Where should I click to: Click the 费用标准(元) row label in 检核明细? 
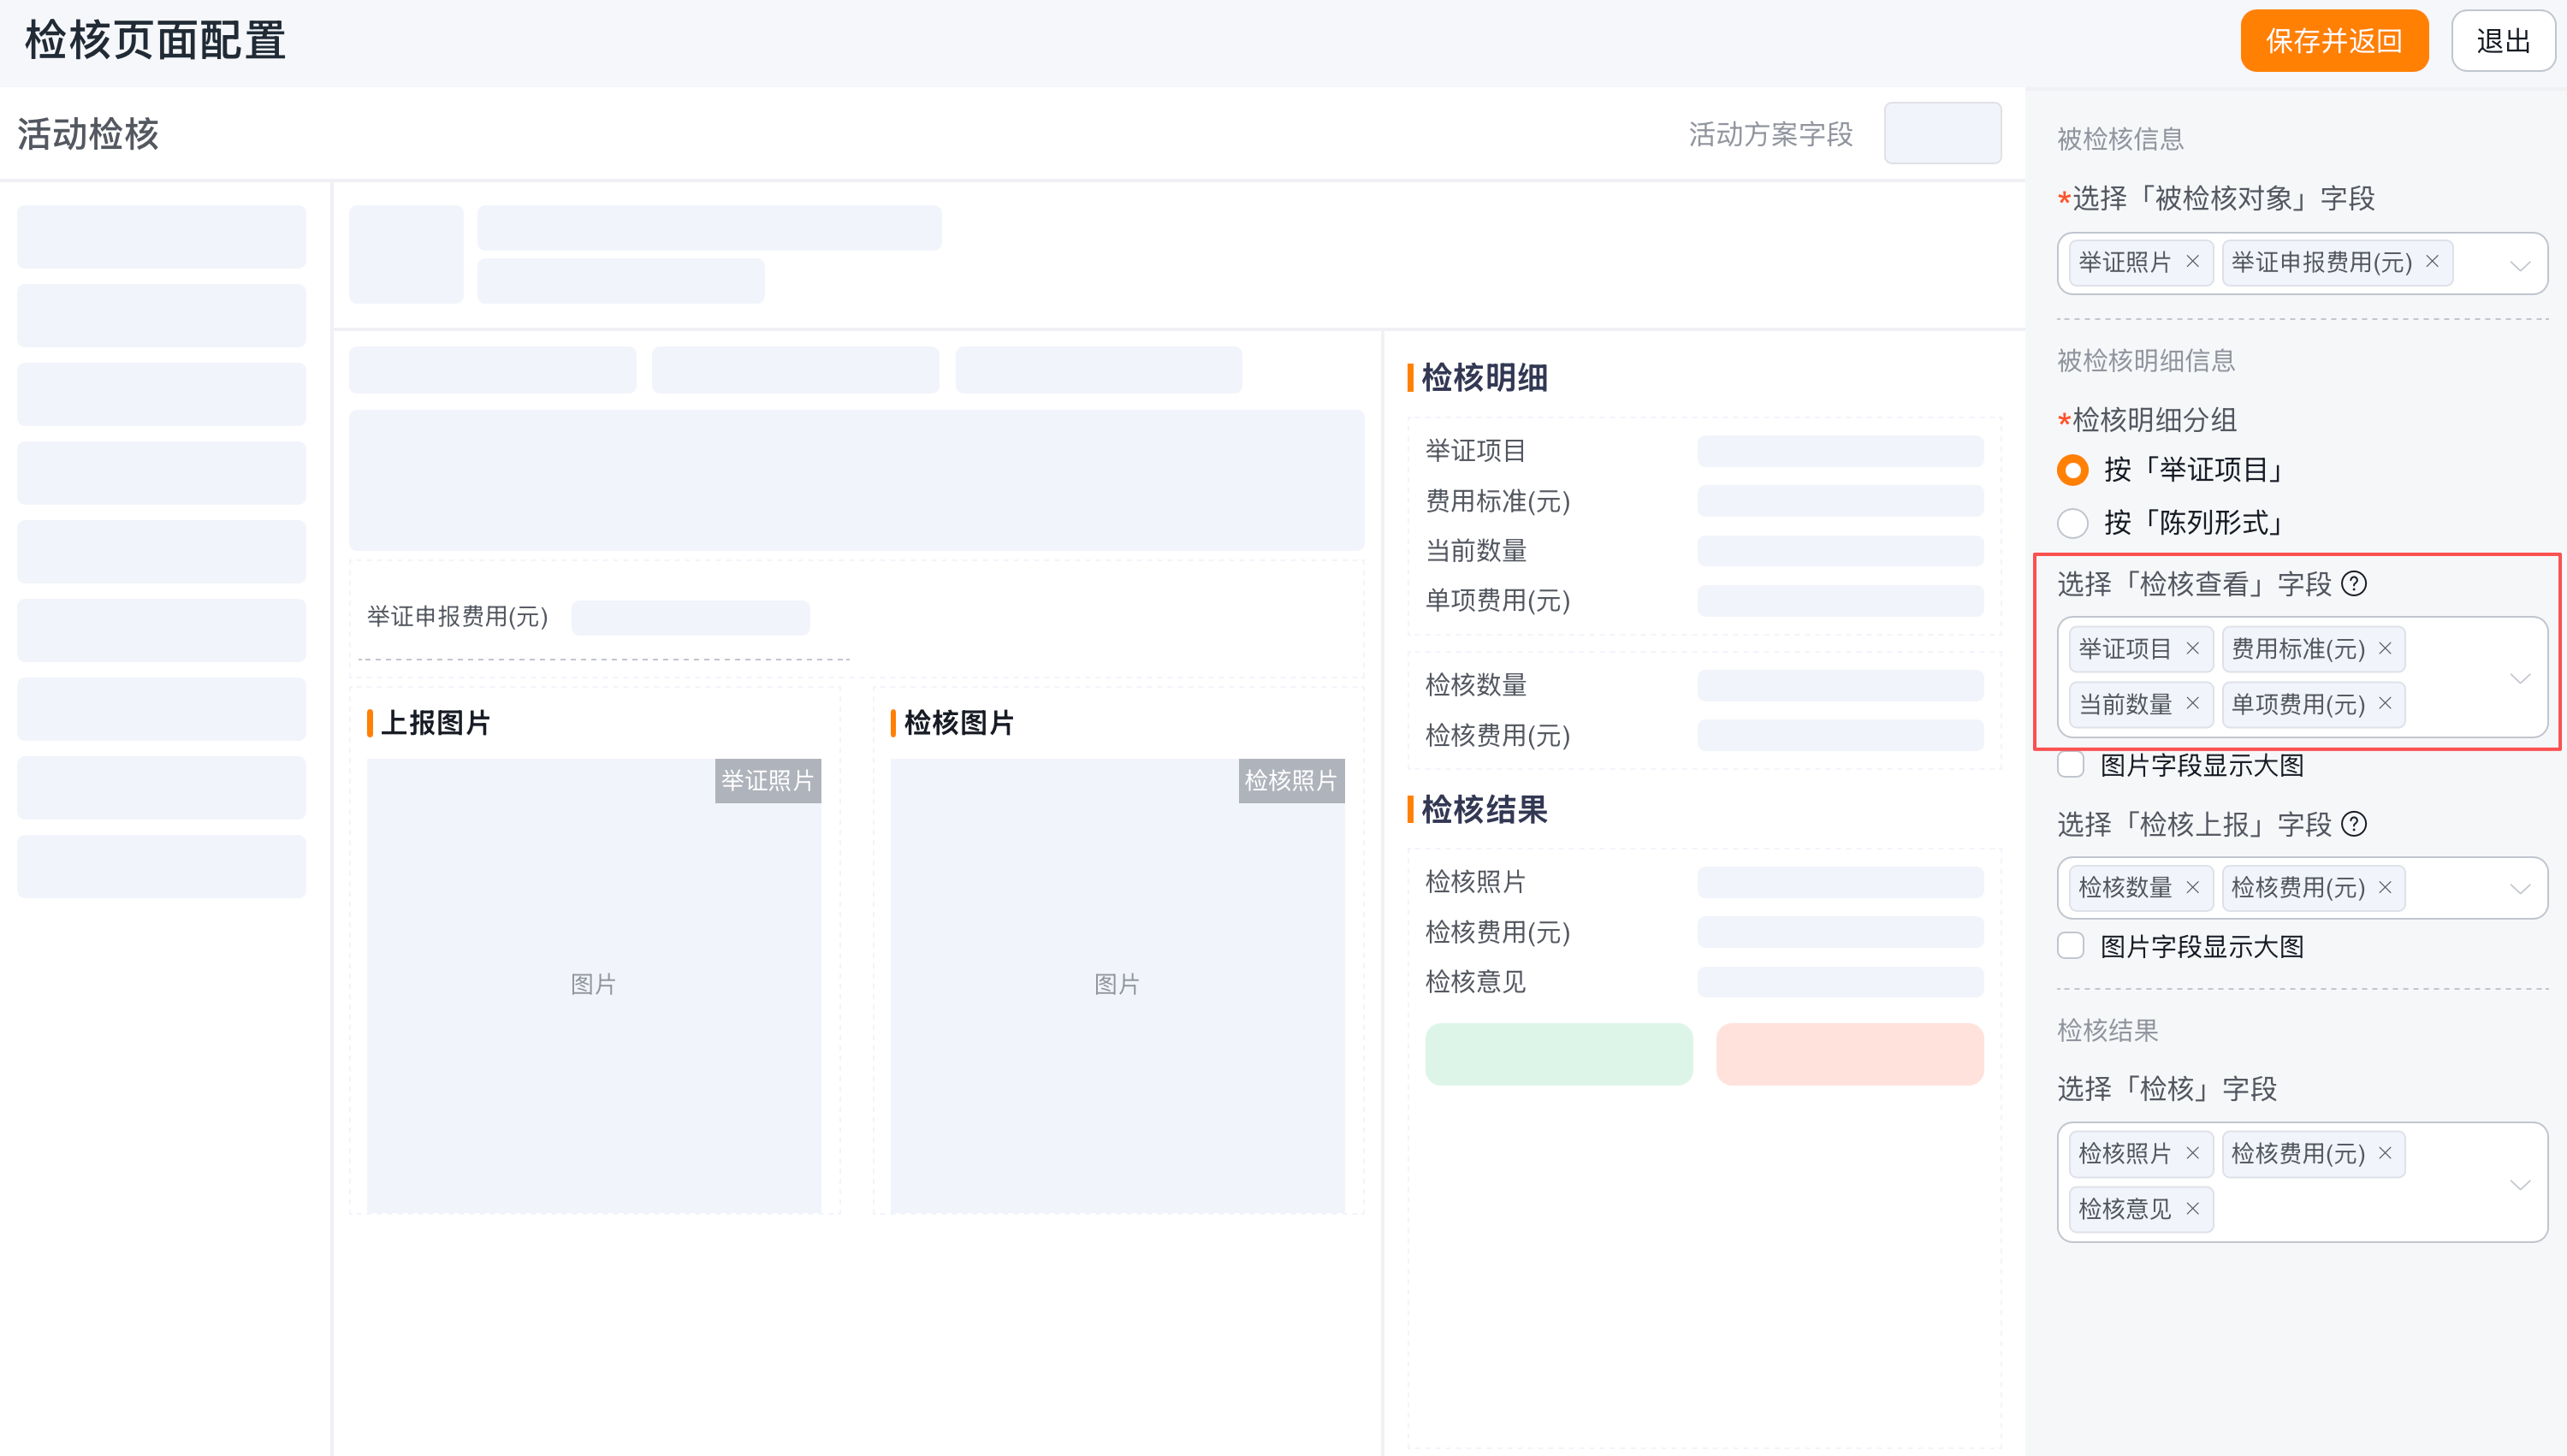tap(1498, 501)
